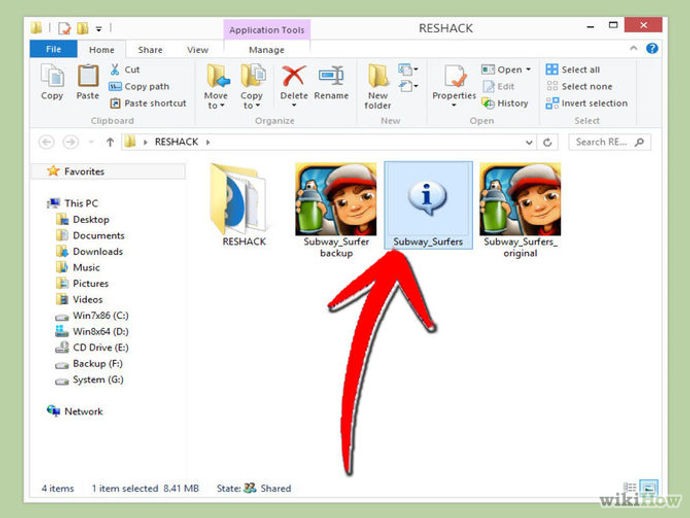Go up one folder level

110,142
